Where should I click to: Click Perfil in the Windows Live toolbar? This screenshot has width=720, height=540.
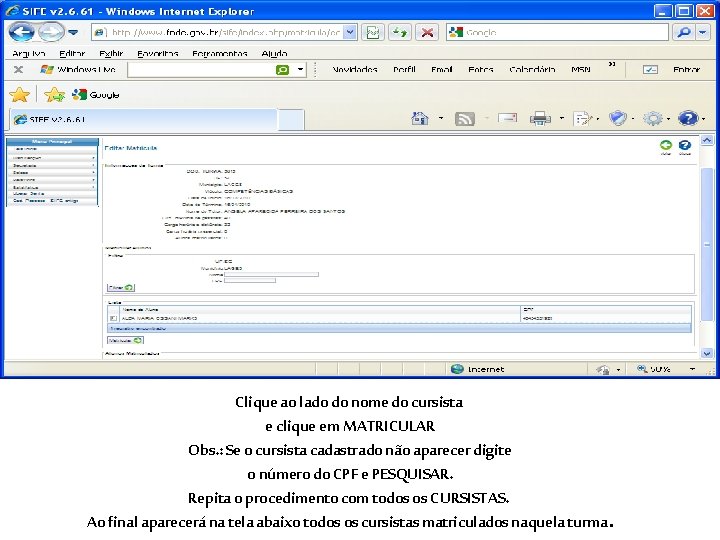(404, 69)
